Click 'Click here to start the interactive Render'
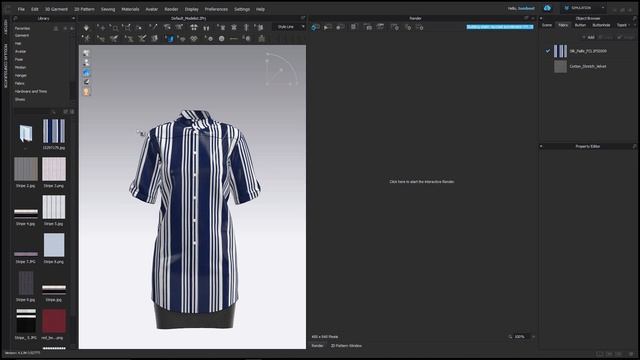The height and width of the screenshot is (360, 640). [422, 182]
